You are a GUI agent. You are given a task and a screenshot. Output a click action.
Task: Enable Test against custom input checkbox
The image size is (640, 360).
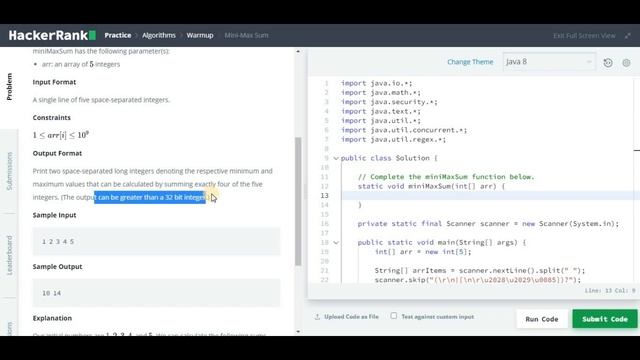click(x=393, y=316)
